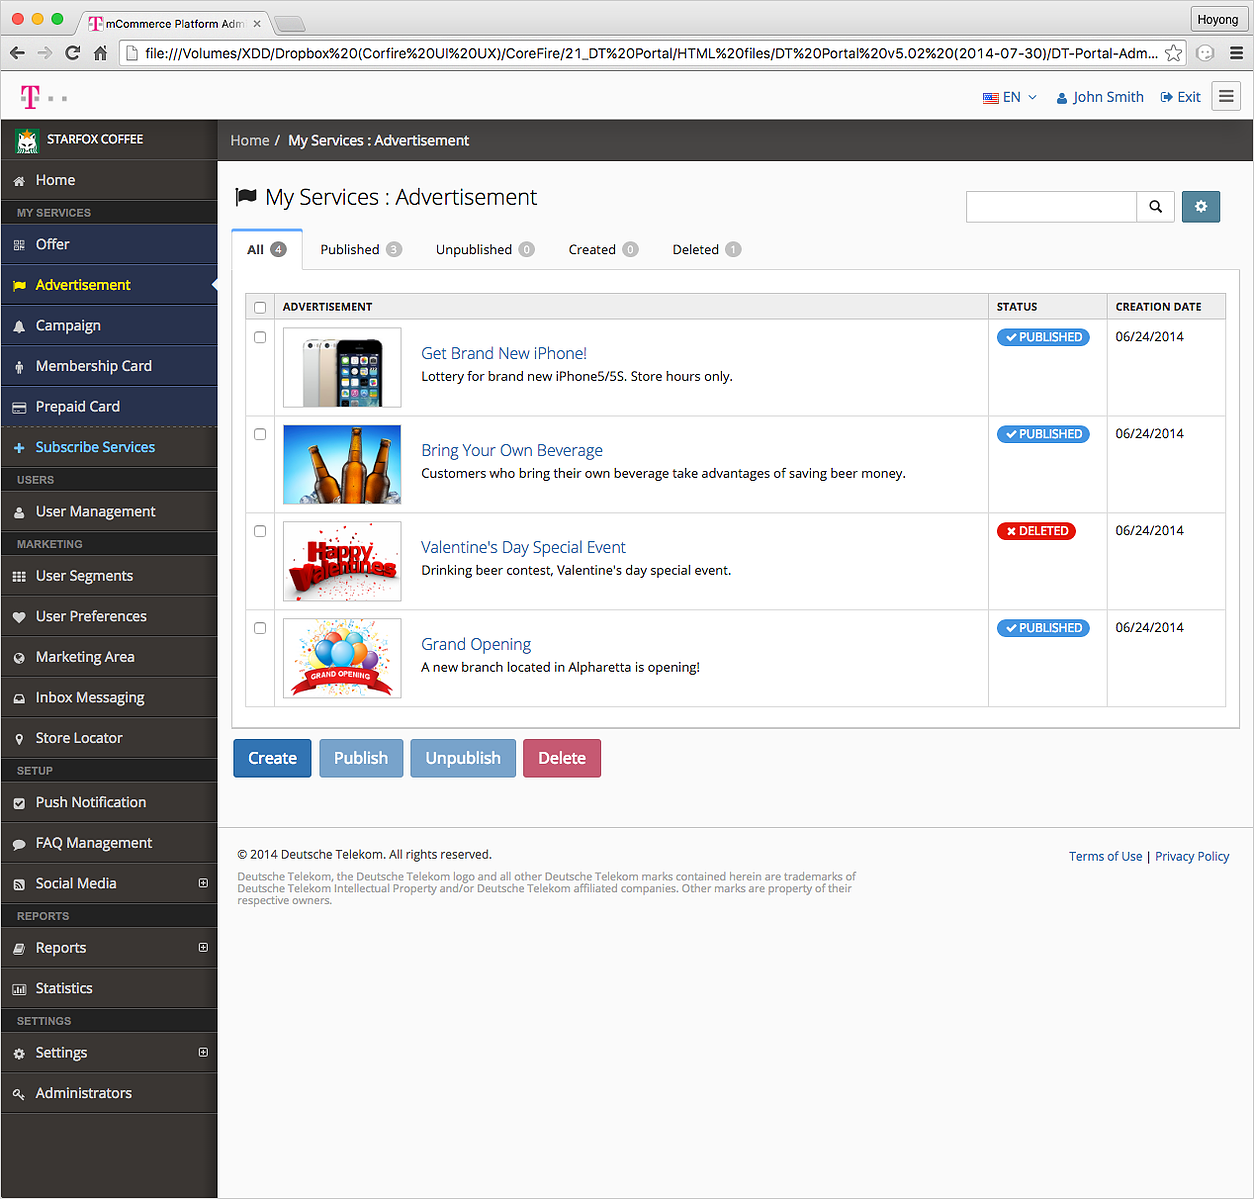This screenshot has height=1199, width=1254.
Task: Click the Home house icon in sidebar
Action: coord(19,181)
